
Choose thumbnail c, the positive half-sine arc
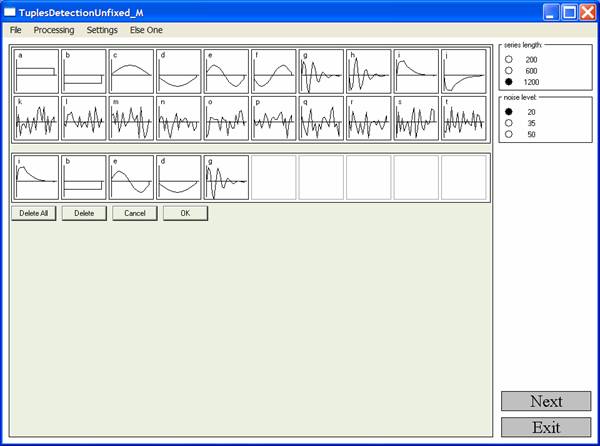pos(131,71)
